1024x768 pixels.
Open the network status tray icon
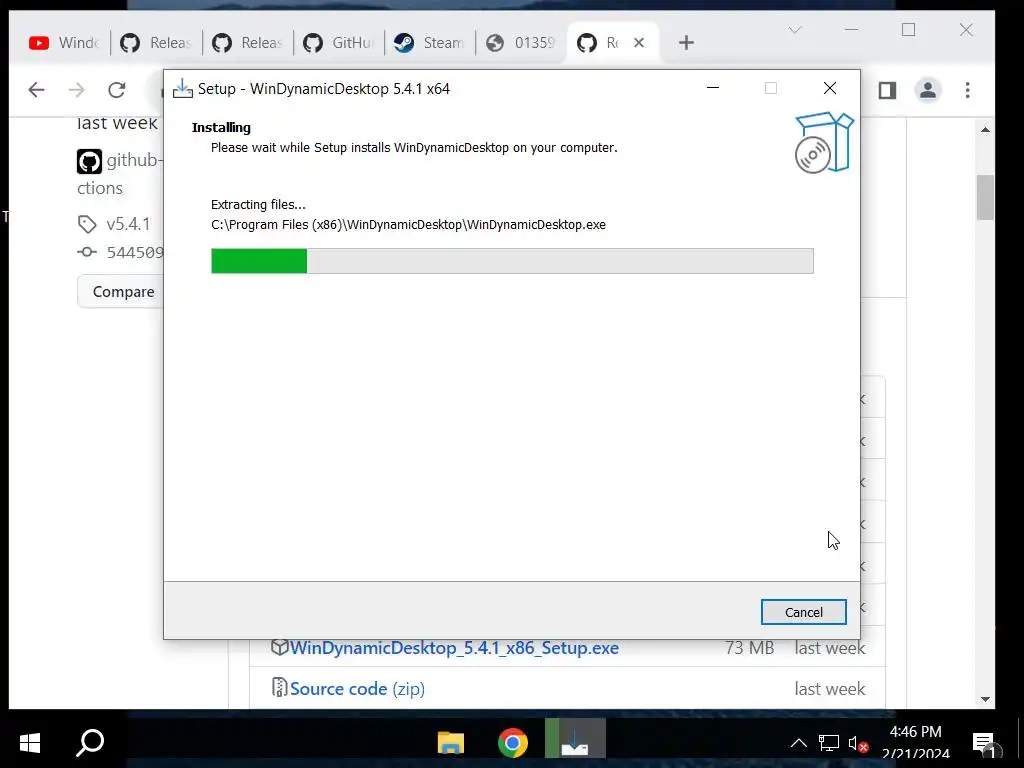tap(828, 743)
